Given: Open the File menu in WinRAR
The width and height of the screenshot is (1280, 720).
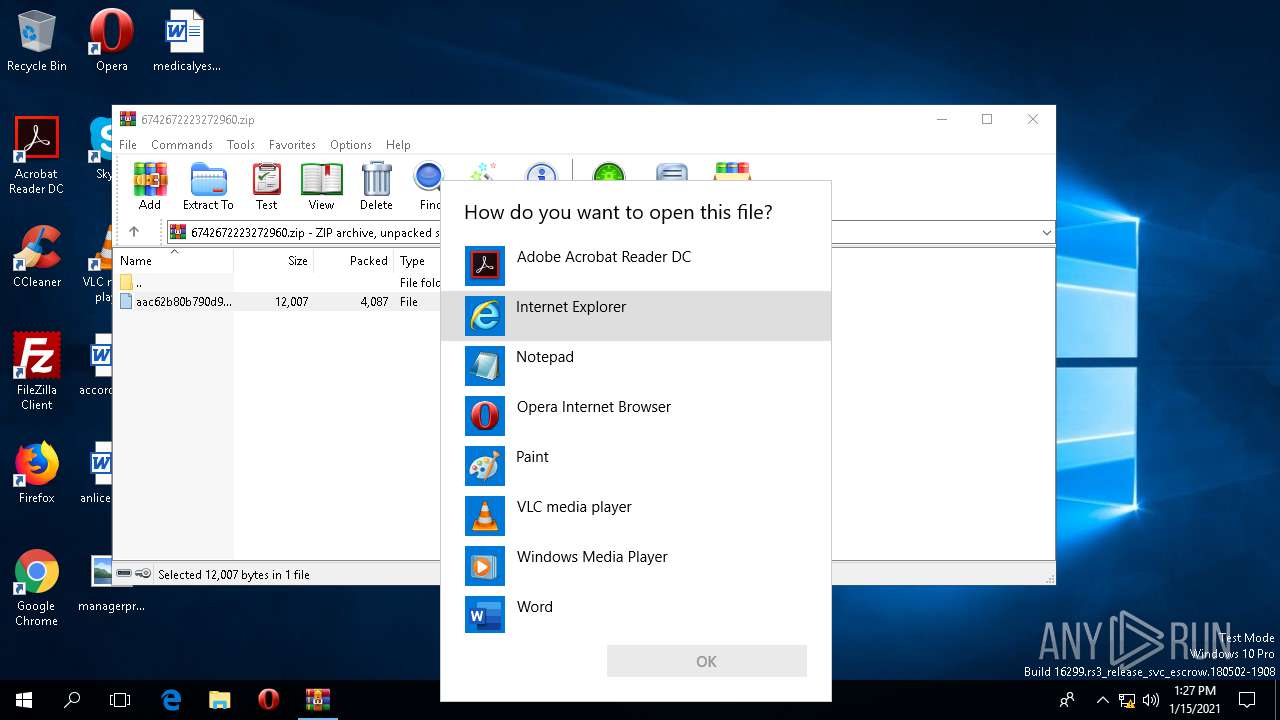Looking at the screenshot, I should tap(128, 145).
